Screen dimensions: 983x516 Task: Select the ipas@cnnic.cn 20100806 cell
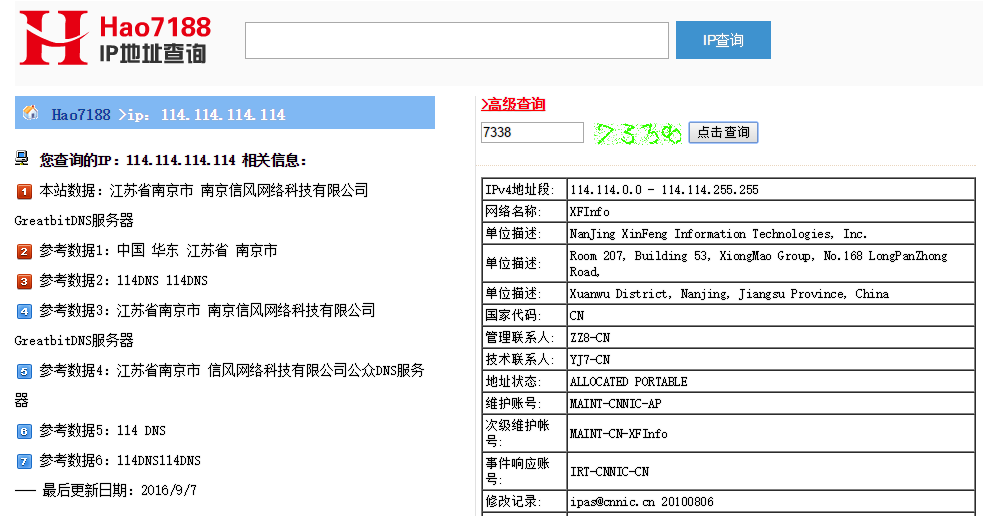pyautogui.click(x=770, y=502)
